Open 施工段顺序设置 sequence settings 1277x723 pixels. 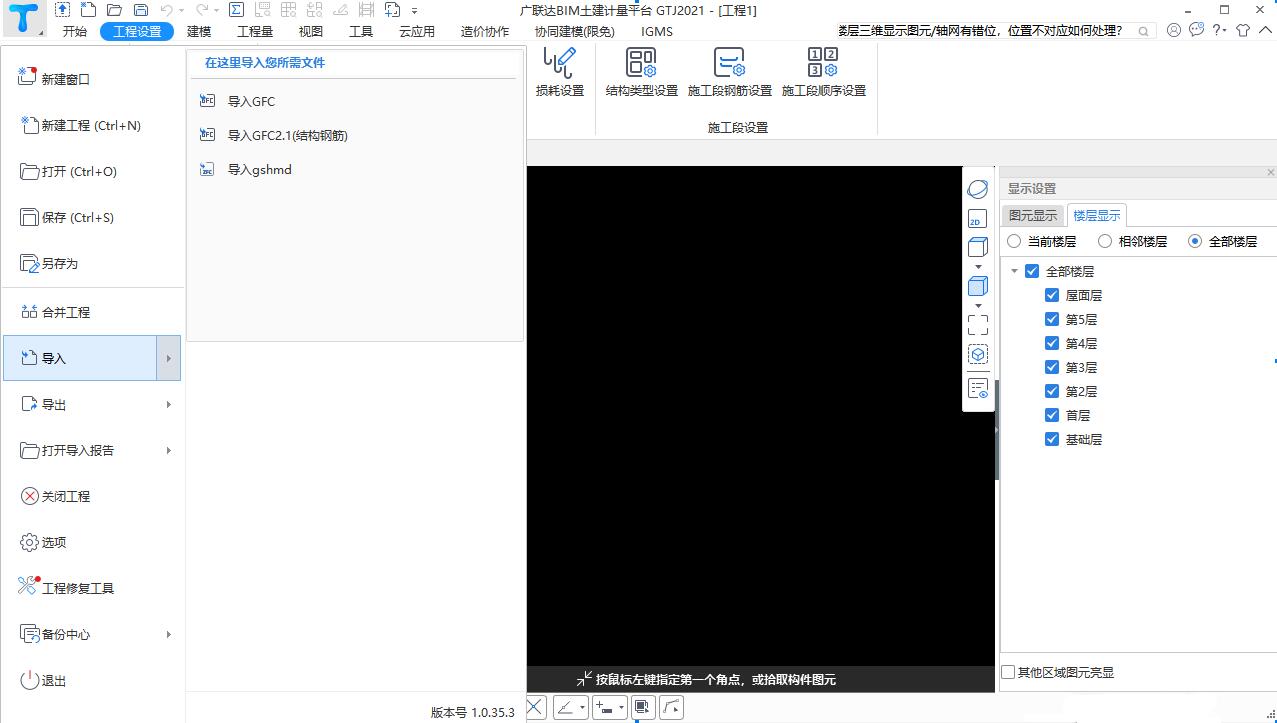coord(823,72)
